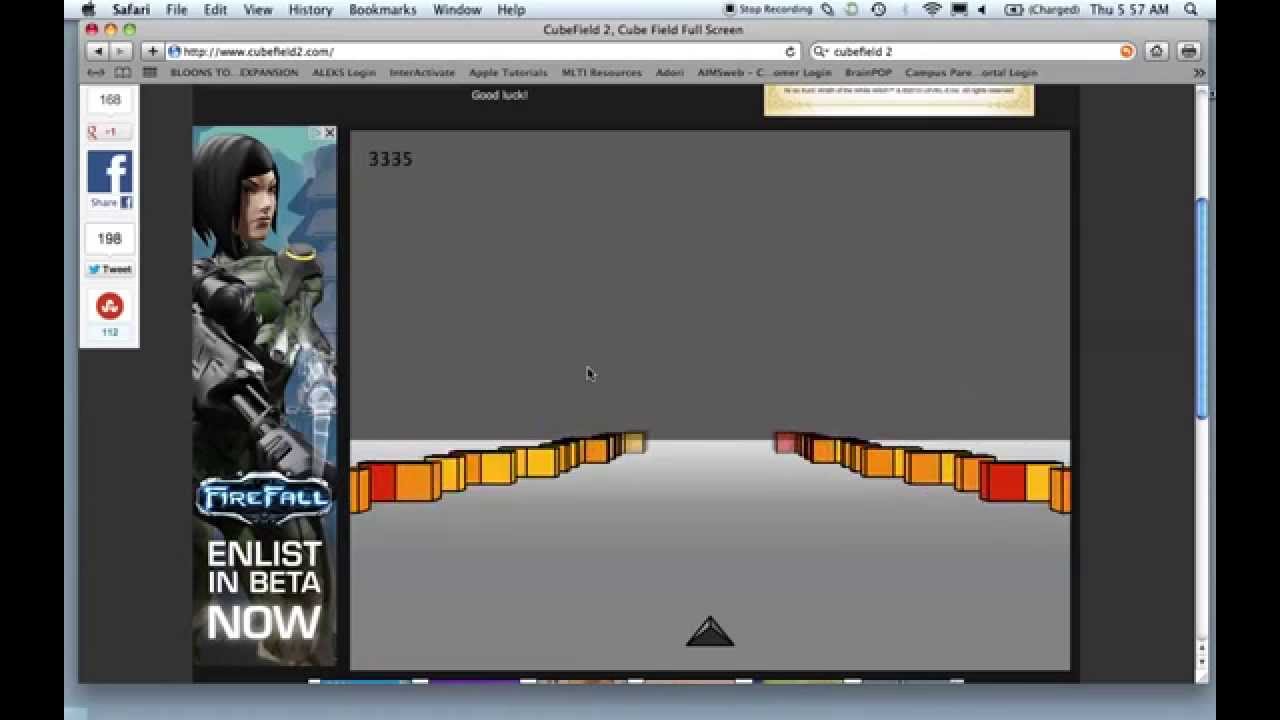The height and width of the screenshot is (720, 1280).
Task: Open InterActivate bookmark
Action: 422,72
